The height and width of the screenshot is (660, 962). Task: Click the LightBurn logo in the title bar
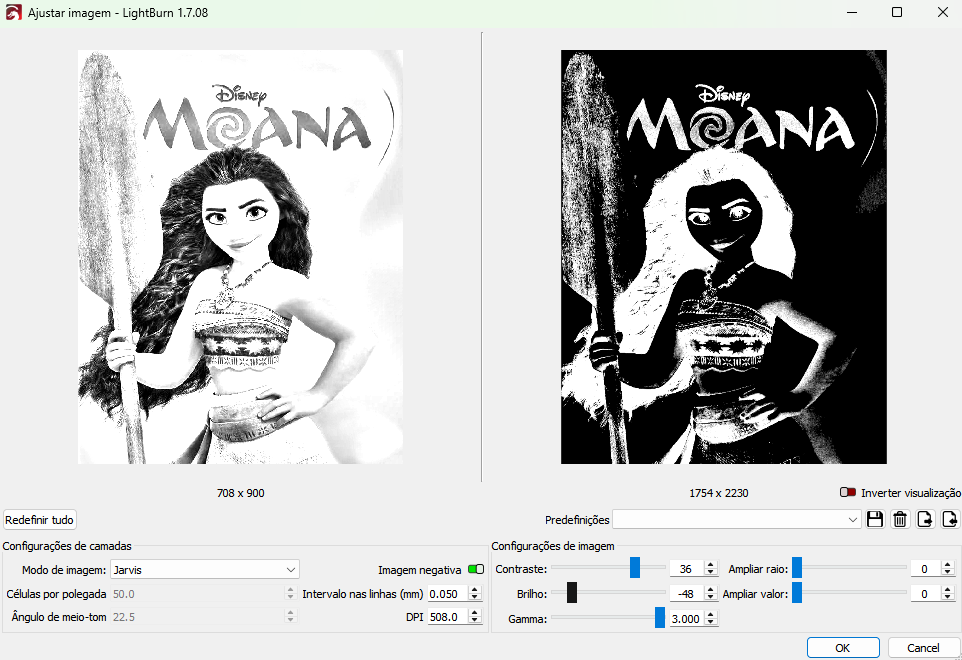coord(13,12)
